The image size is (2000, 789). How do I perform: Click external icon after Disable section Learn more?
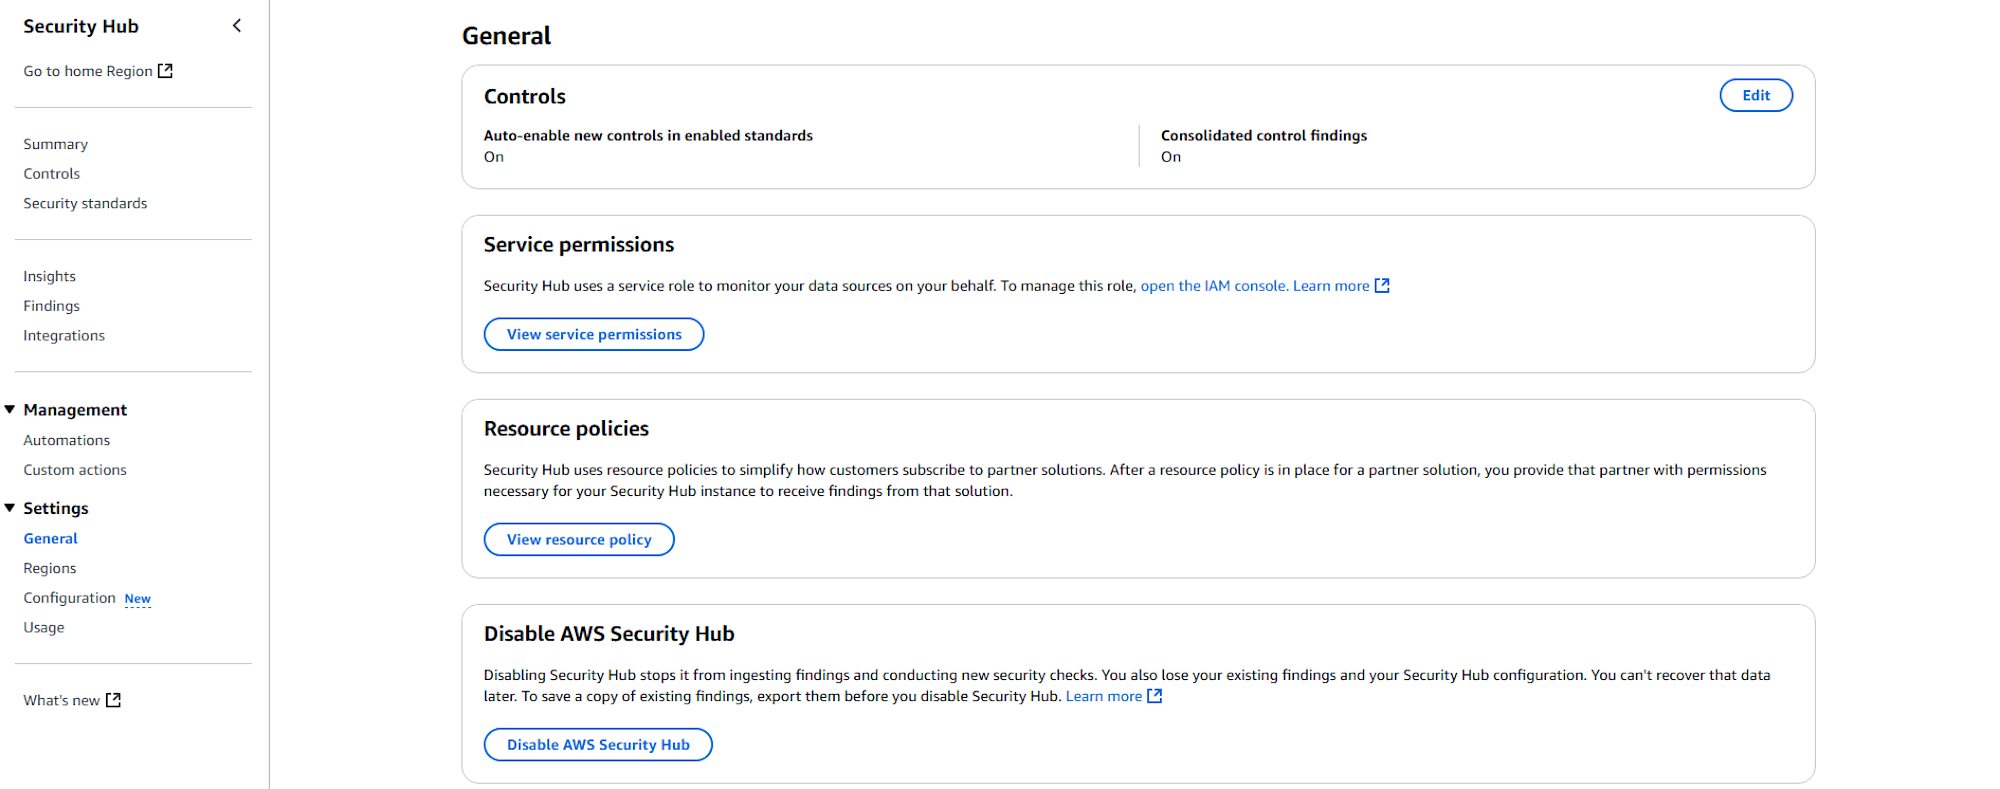1155,696
